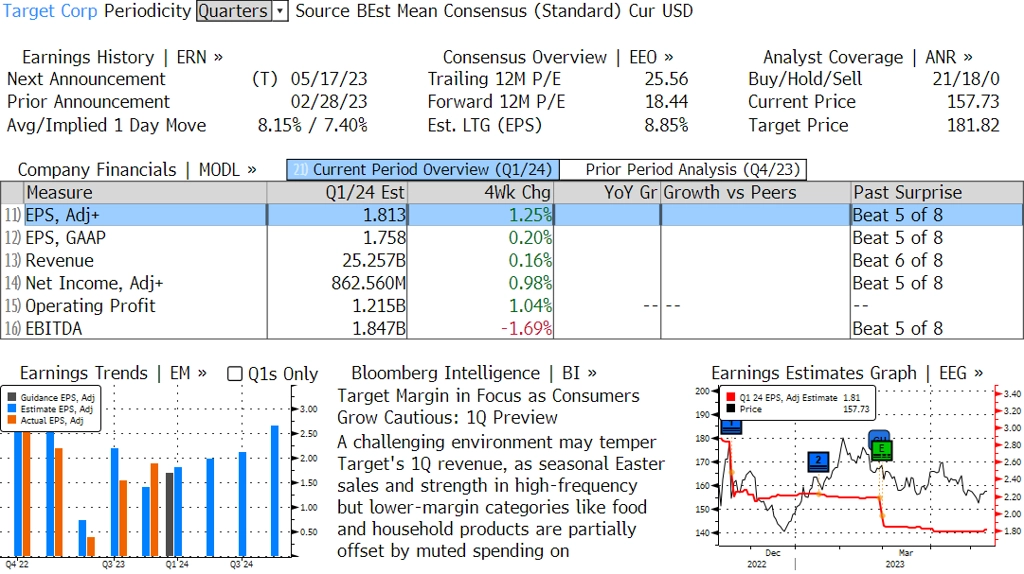Viewport: 1024px width, 574px height.
Task: Open Earnings History ERN link
Action: pos(122,57)
